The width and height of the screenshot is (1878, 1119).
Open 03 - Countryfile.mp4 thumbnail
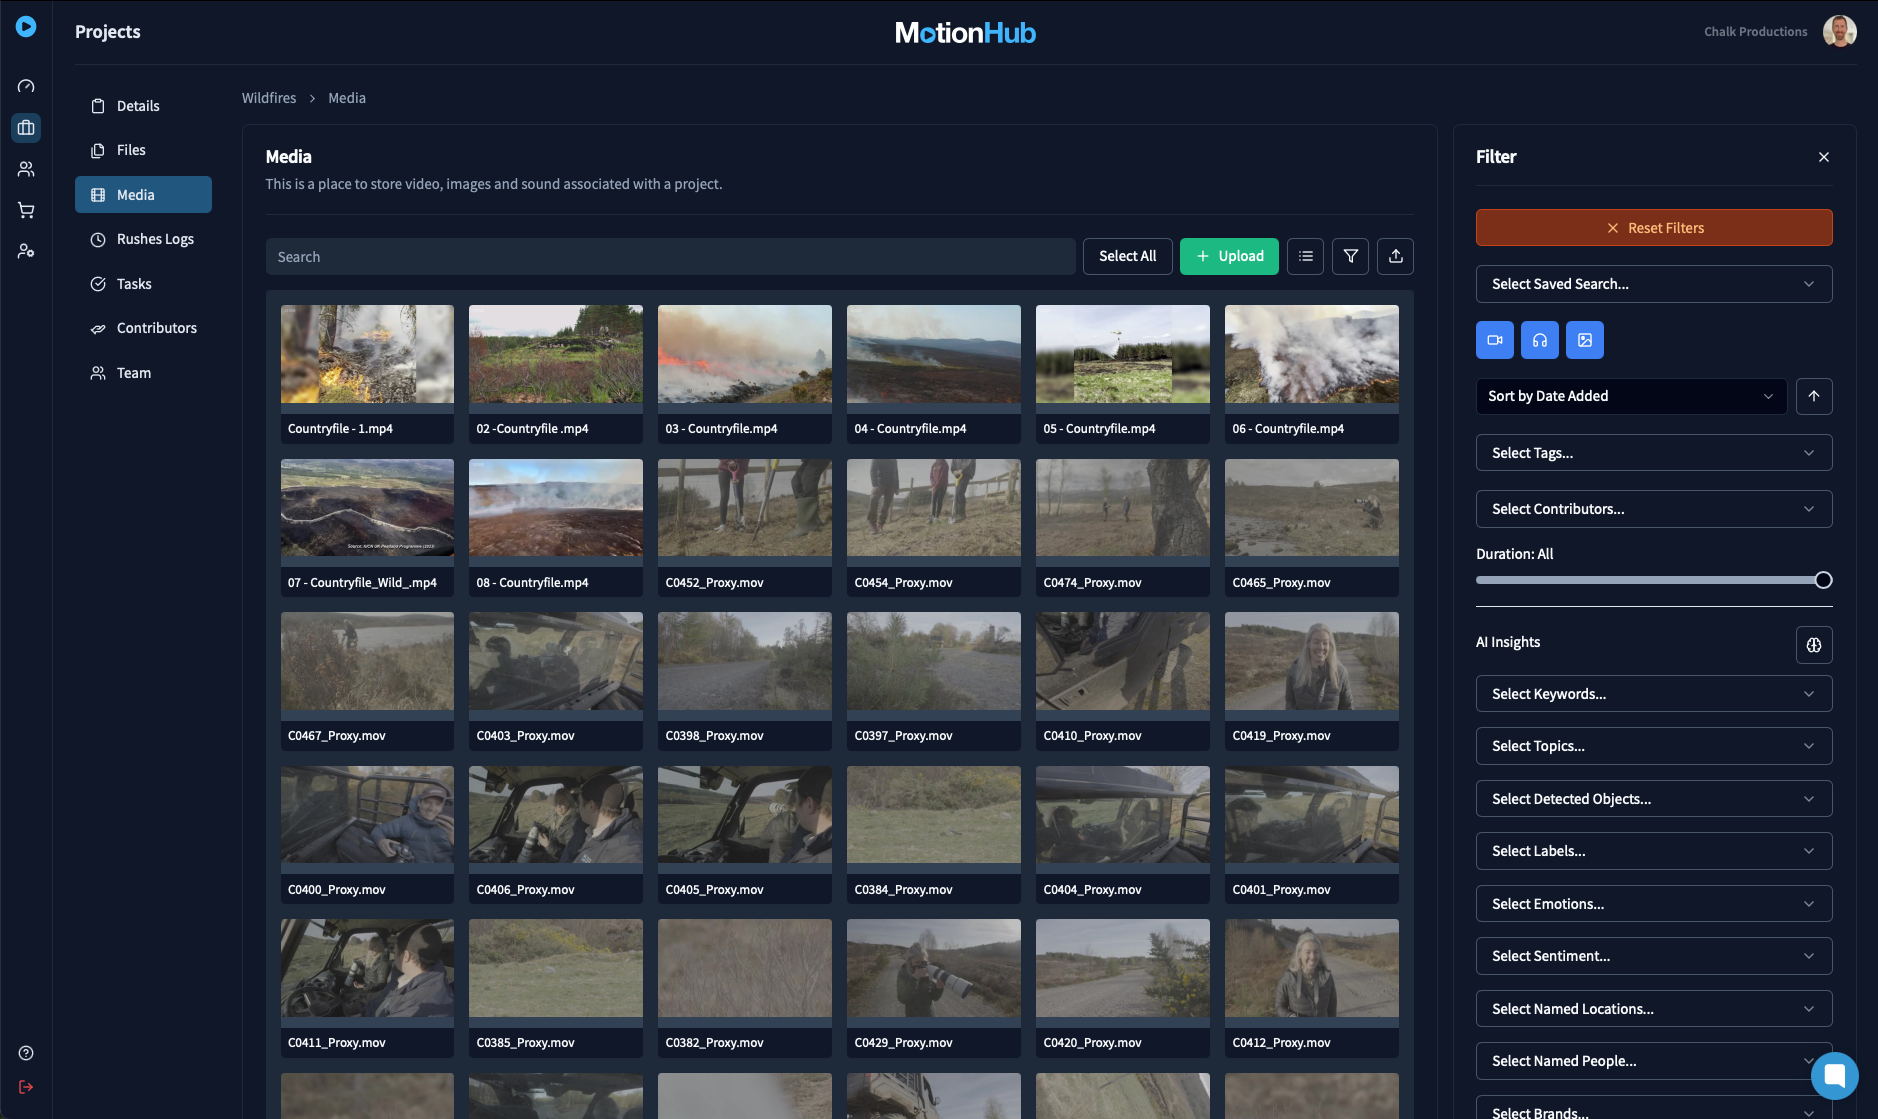tap(744, 354)
